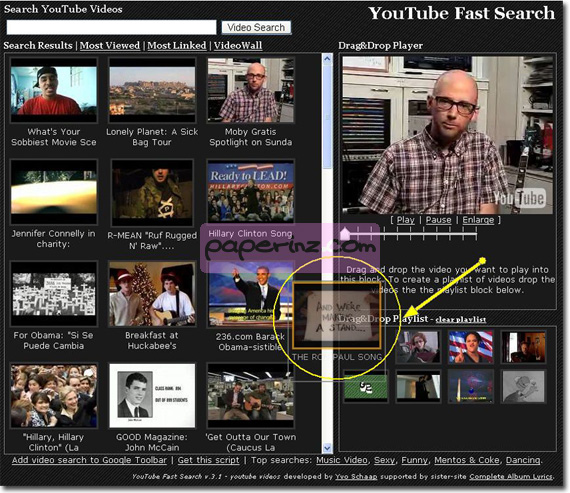Select the dark room with man playlist thumbnail
This screenshot has width=570, height=493.
[x=523, y=347]
